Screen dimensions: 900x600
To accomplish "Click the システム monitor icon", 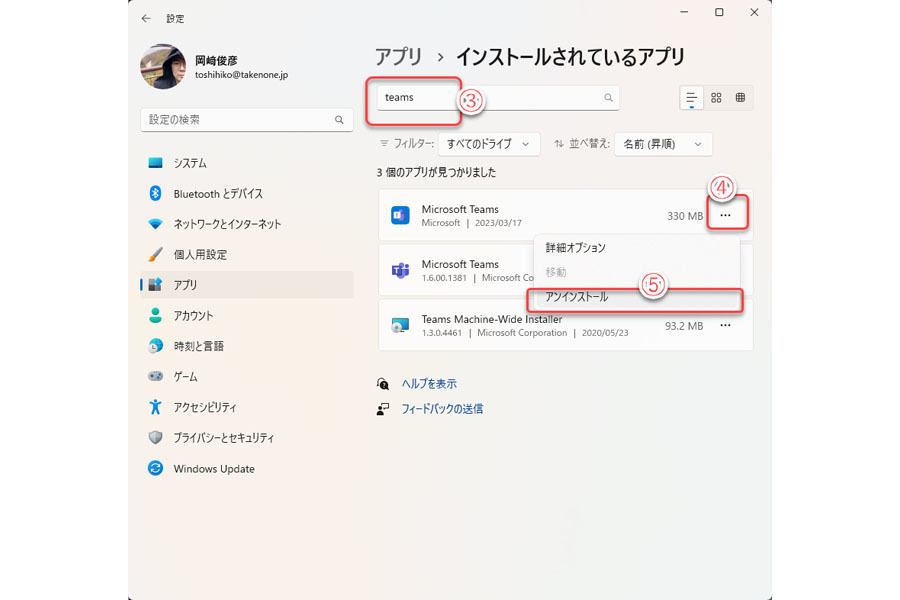I will coord(156,163).
